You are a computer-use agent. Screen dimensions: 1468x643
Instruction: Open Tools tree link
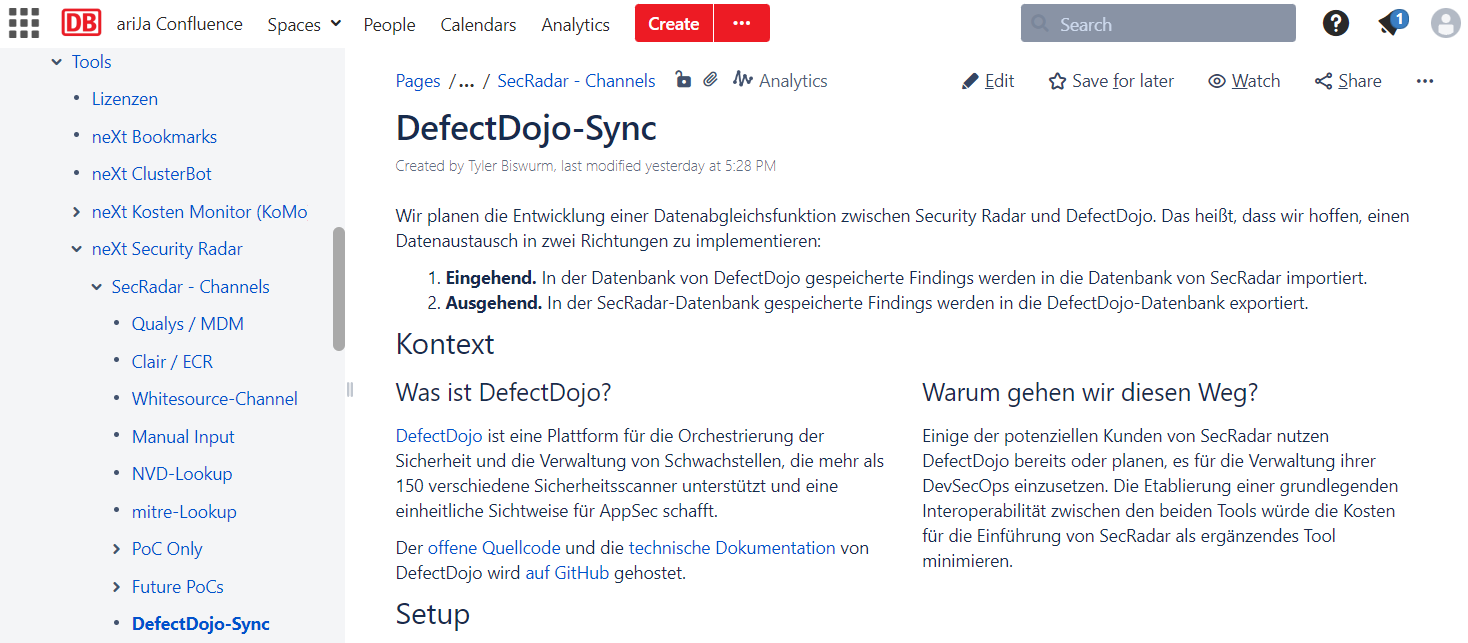click(91, 62)
